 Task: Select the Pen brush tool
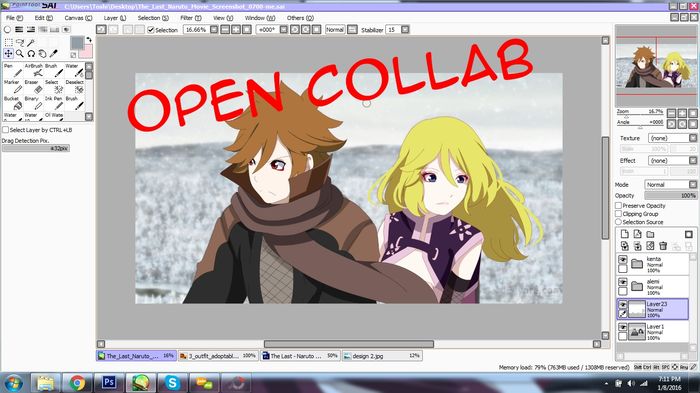point(13,70)
